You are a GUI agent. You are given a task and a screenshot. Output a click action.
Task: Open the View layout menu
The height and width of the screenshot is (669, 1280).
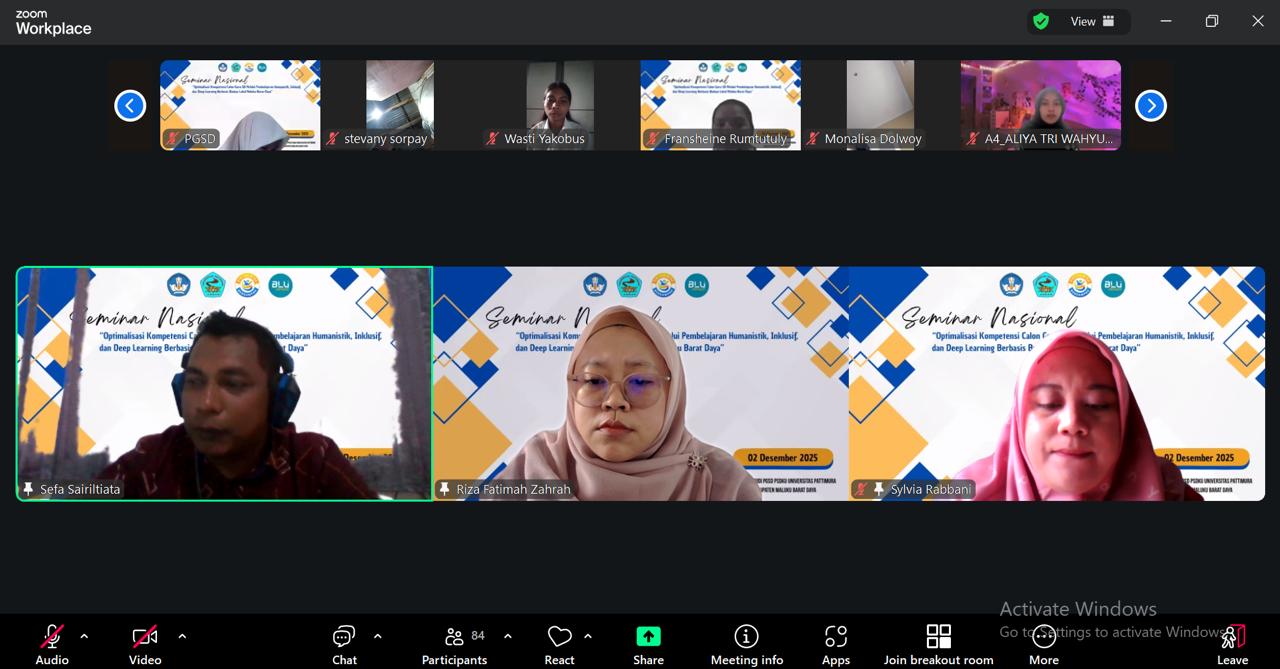point(1092,21)
